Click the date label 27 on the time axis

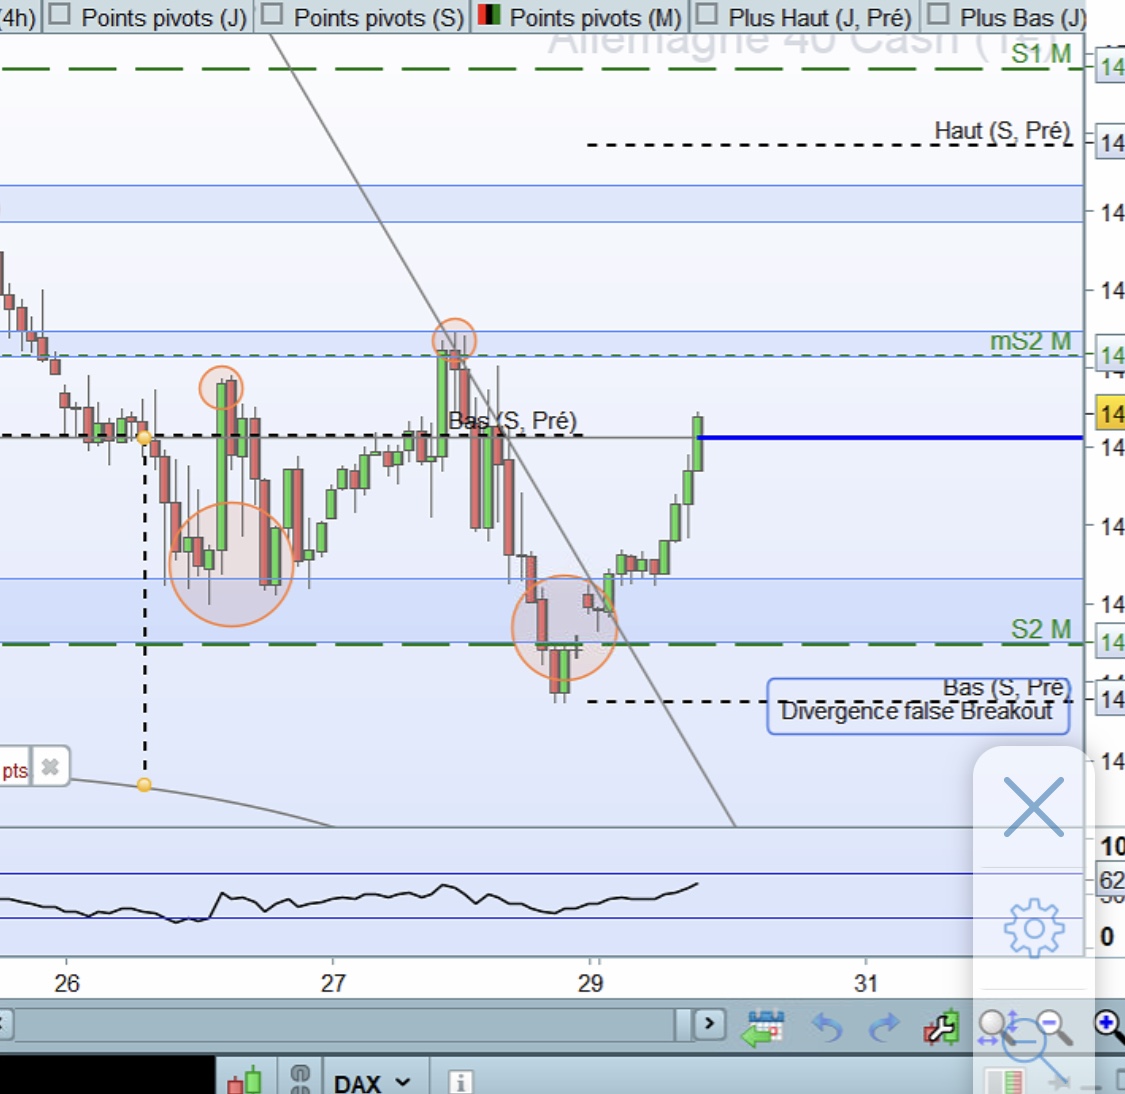(333, 983)
